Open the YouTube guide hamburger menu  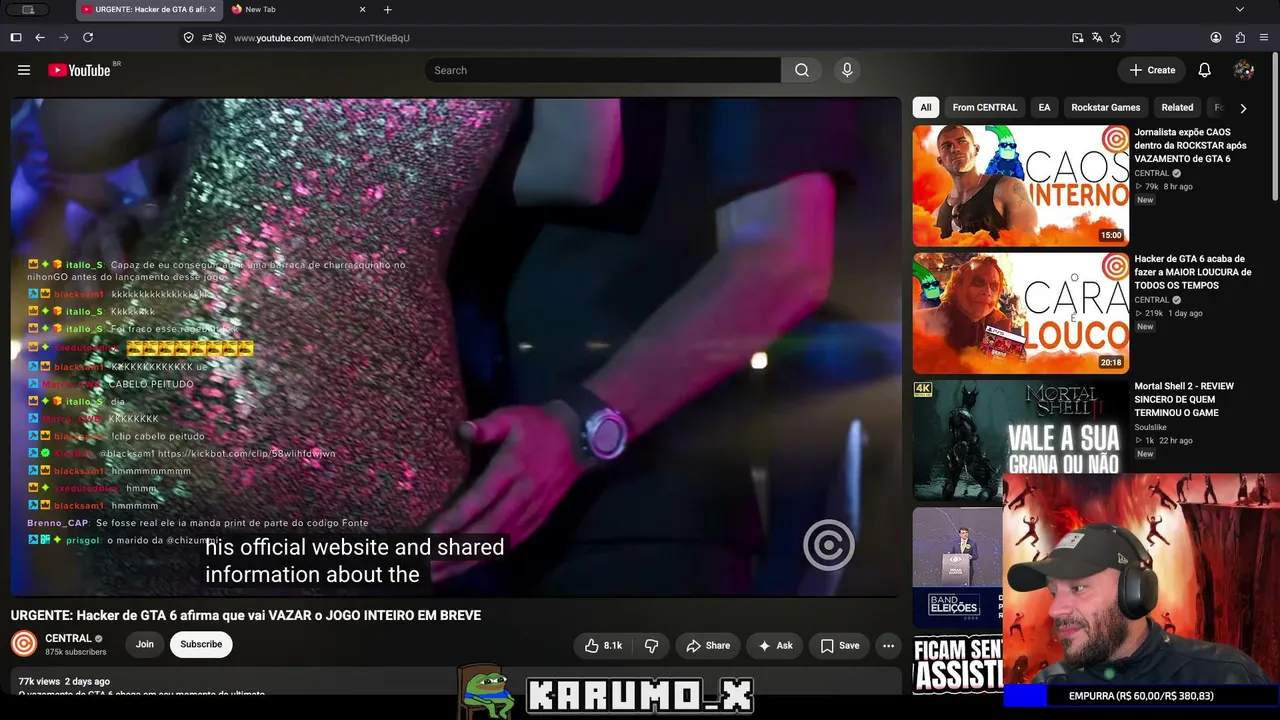coord(24,70)
